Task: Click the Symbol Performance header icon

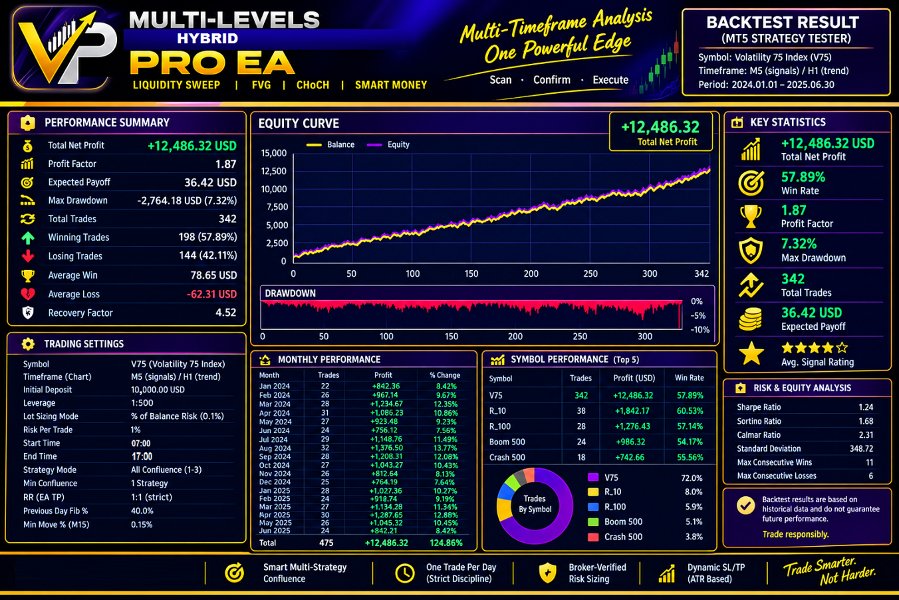Action: (x=497, y=360)
